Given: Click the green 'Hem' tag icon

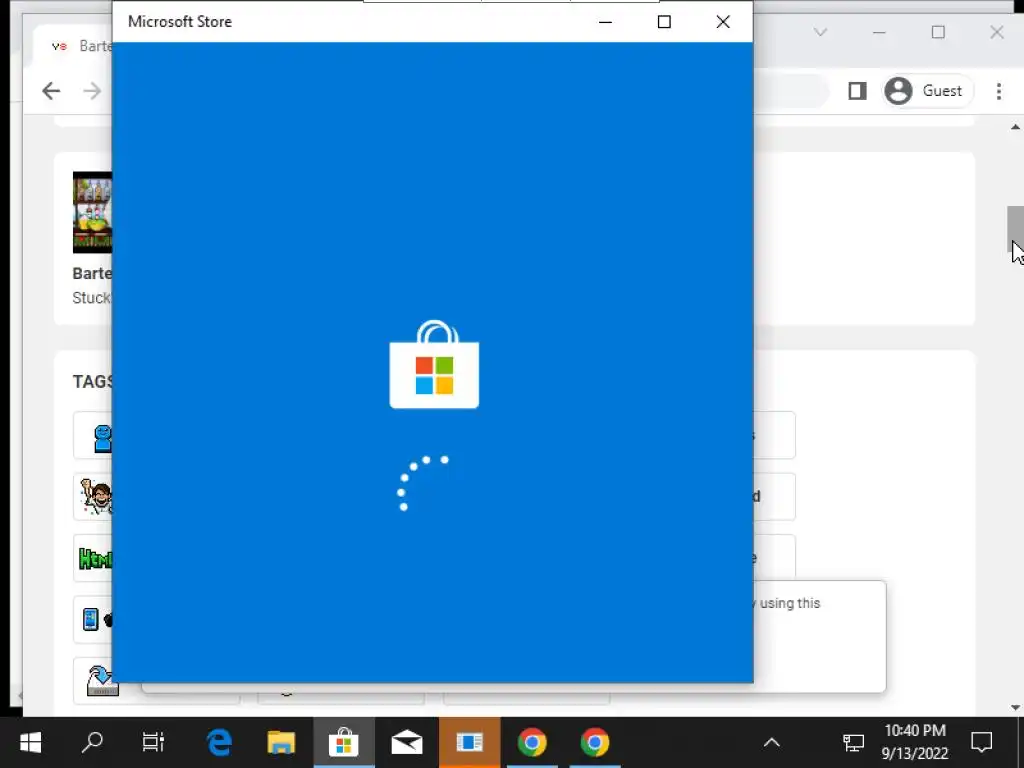Looking at the screenshot, I should [x=95, y=558].
